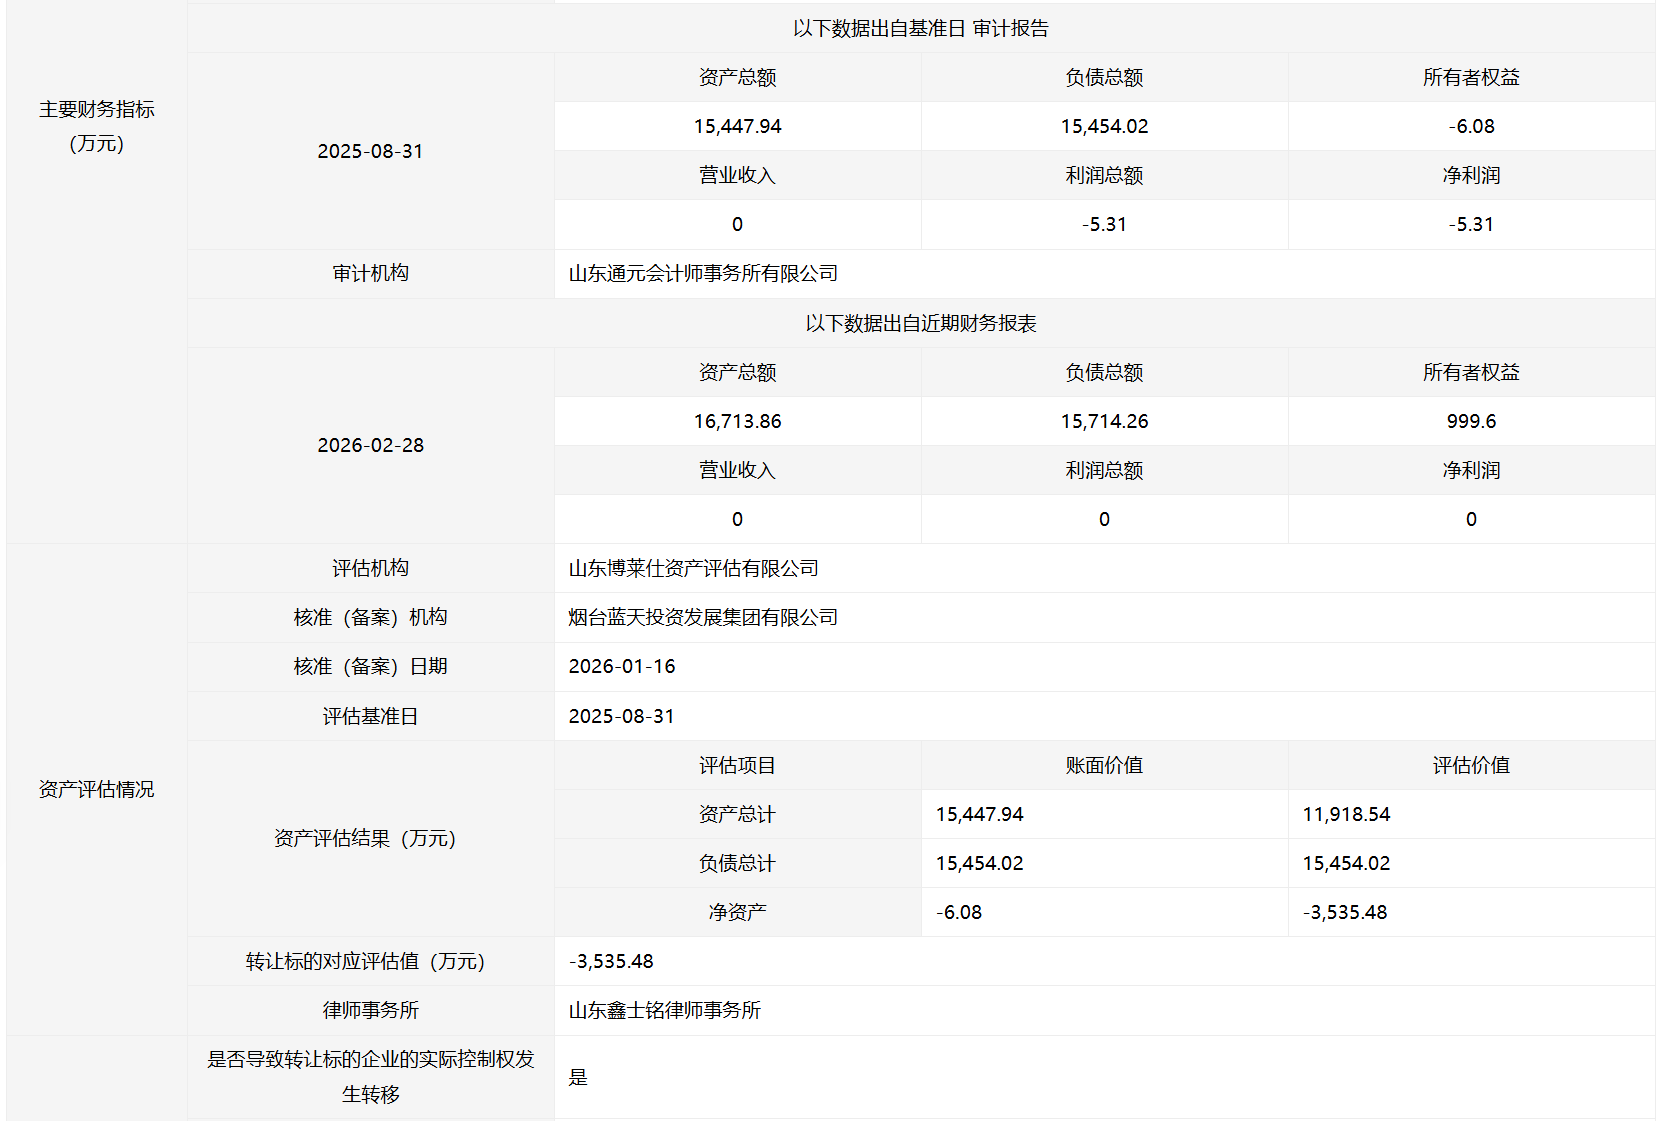Image resolution: width=1660 pixels, height=1121 pixels.
Task: Click the 以下数据出自基准日 审计报告 header row
Action: [920, 29]
